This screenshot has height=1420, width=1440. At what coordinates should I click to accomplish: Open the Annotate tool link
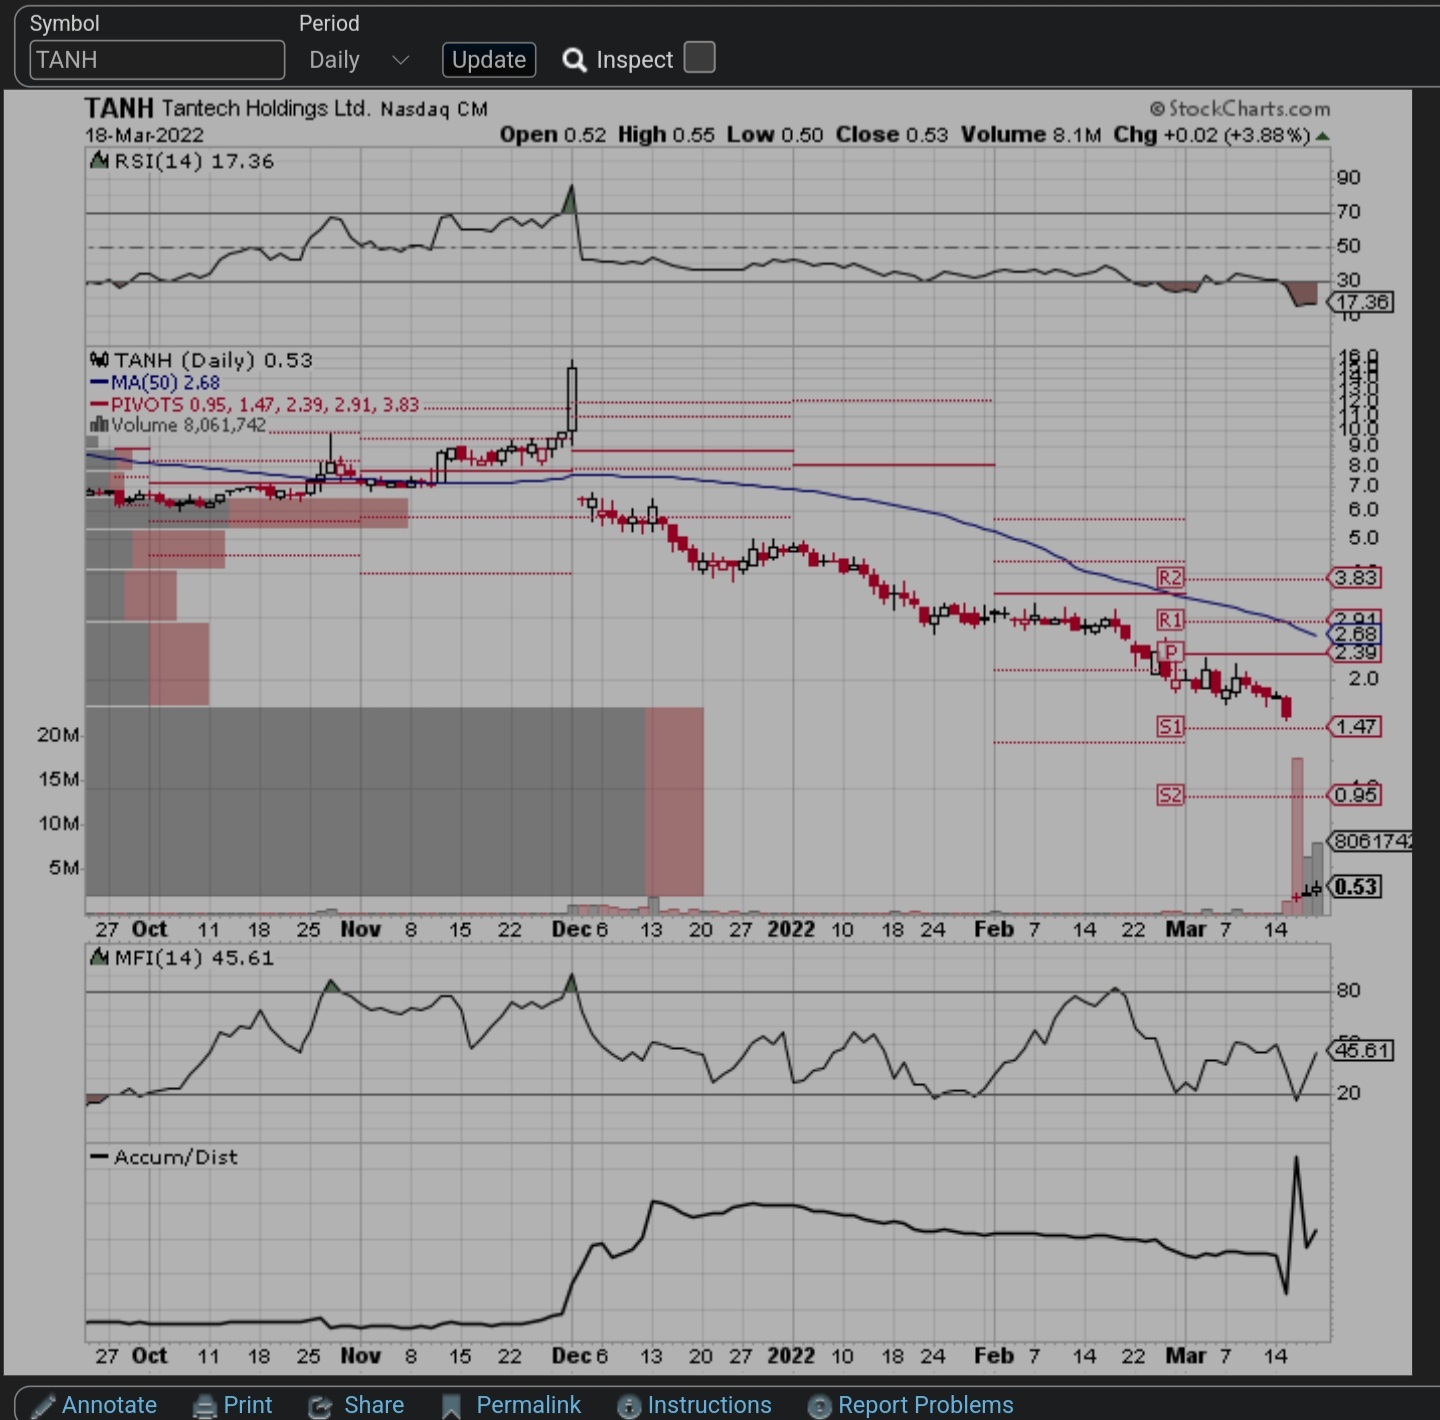point(109,1405)
